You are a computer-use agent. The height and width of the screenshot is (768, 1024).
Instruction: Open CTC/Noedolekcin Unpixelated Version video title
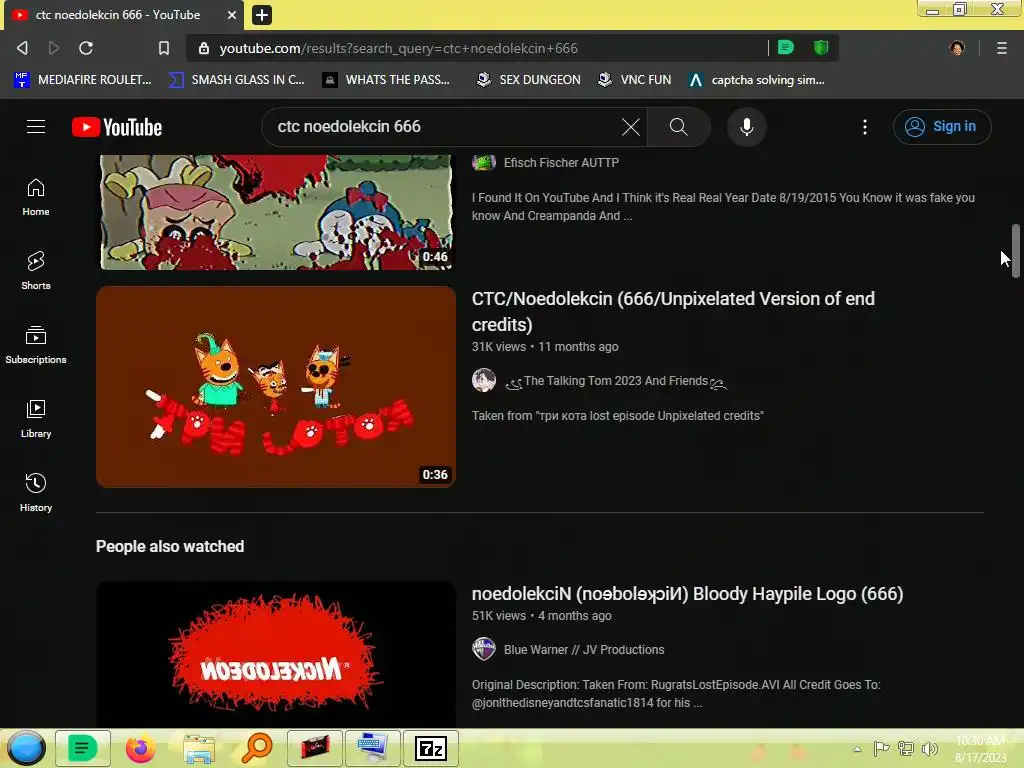tap(673, 312)
